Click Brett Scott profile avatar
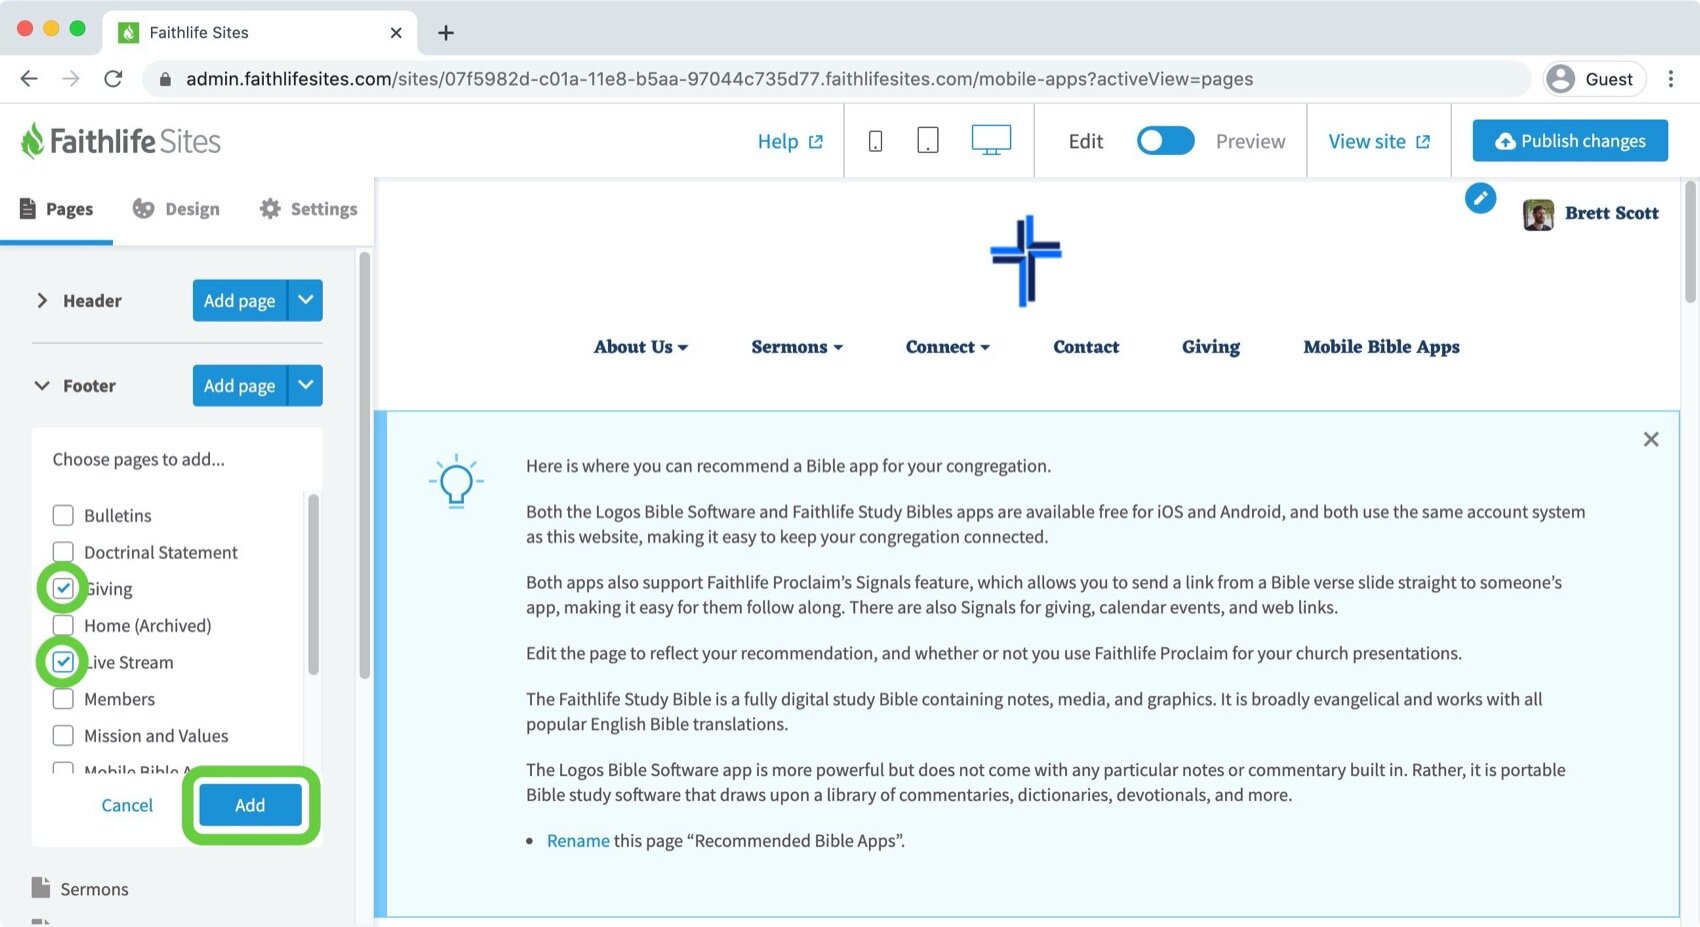This screenshot has height=927, width=1700. (1538, 214)
